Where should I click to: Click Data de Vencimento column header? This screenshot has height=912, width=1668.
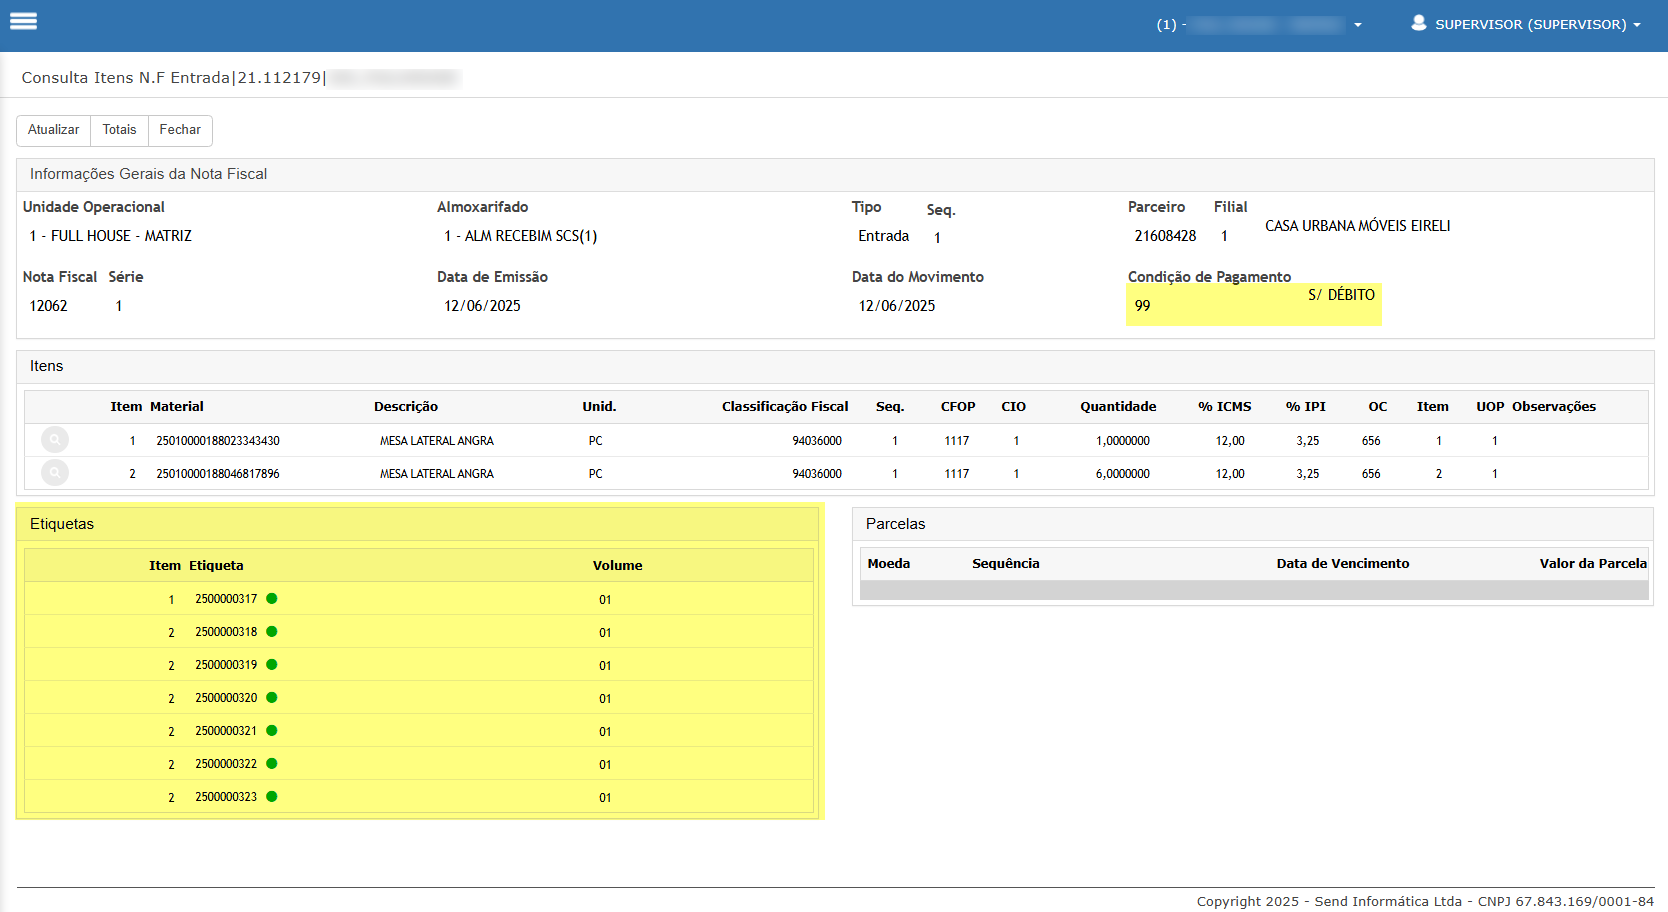[1343, 564]
